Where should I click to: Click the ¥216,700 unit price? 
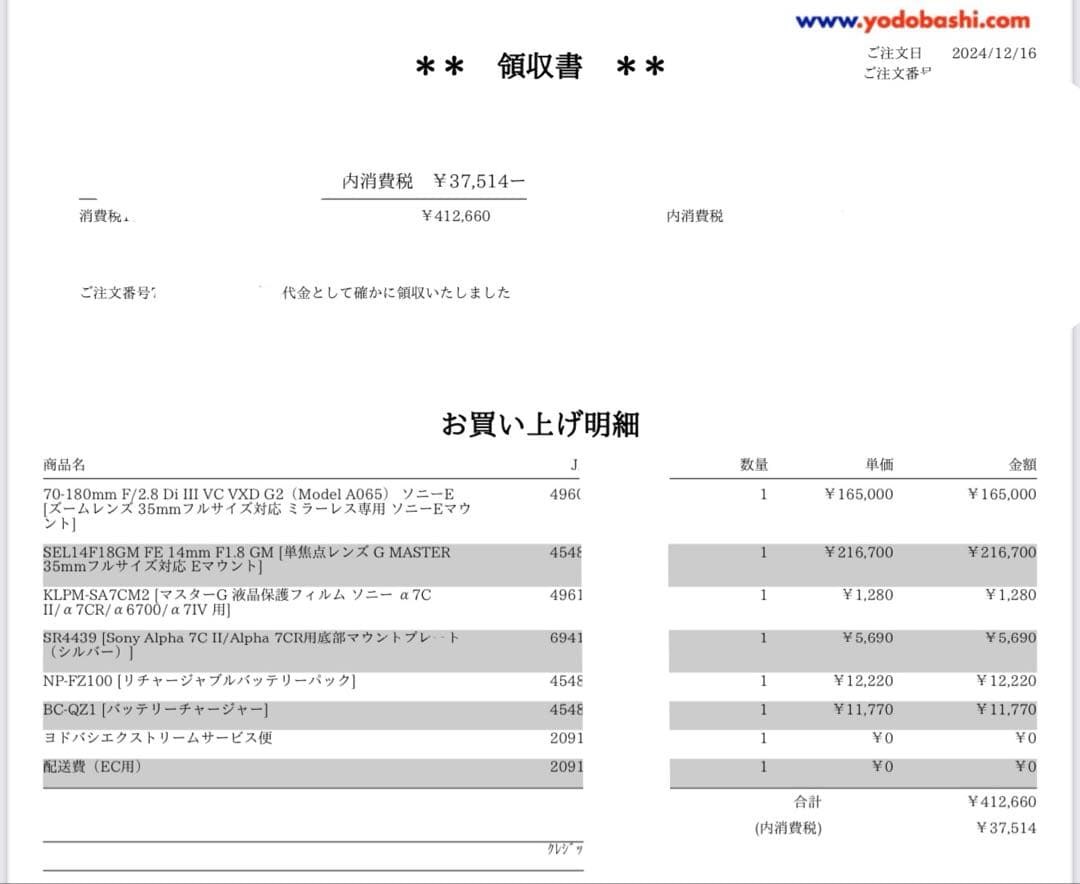coord(859,552)
